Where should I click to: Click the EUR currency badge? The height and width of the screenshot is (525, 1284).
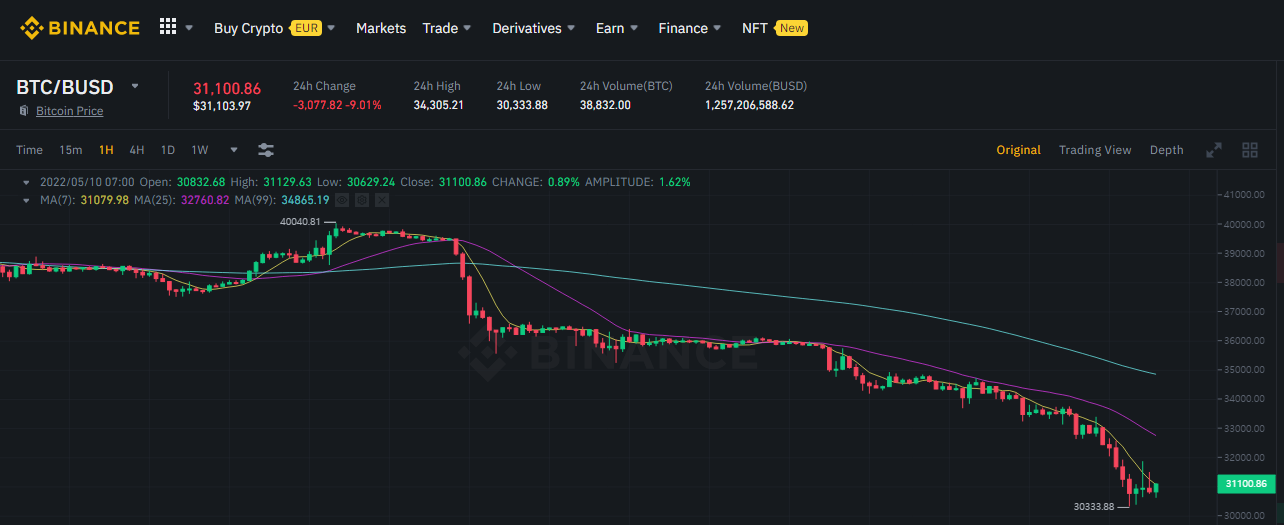click(306, 28)
